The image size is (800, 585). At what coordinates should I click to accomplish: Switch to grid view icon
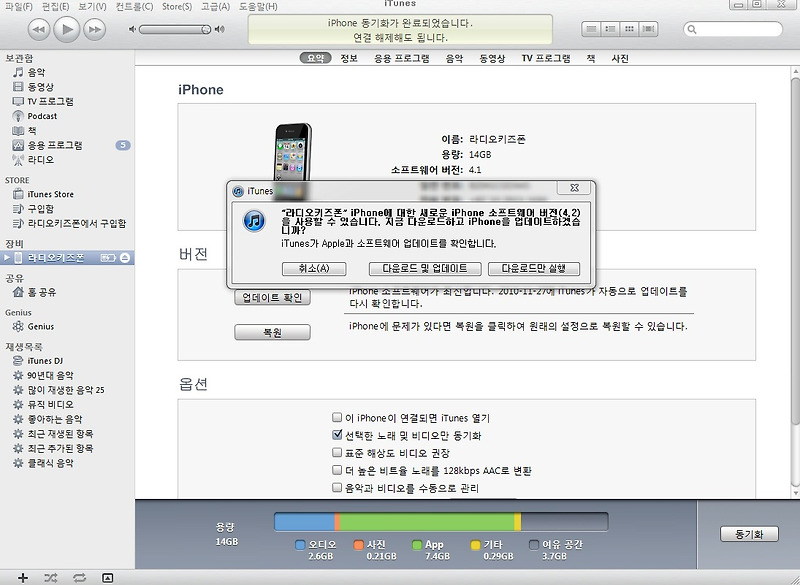(630, 29)
